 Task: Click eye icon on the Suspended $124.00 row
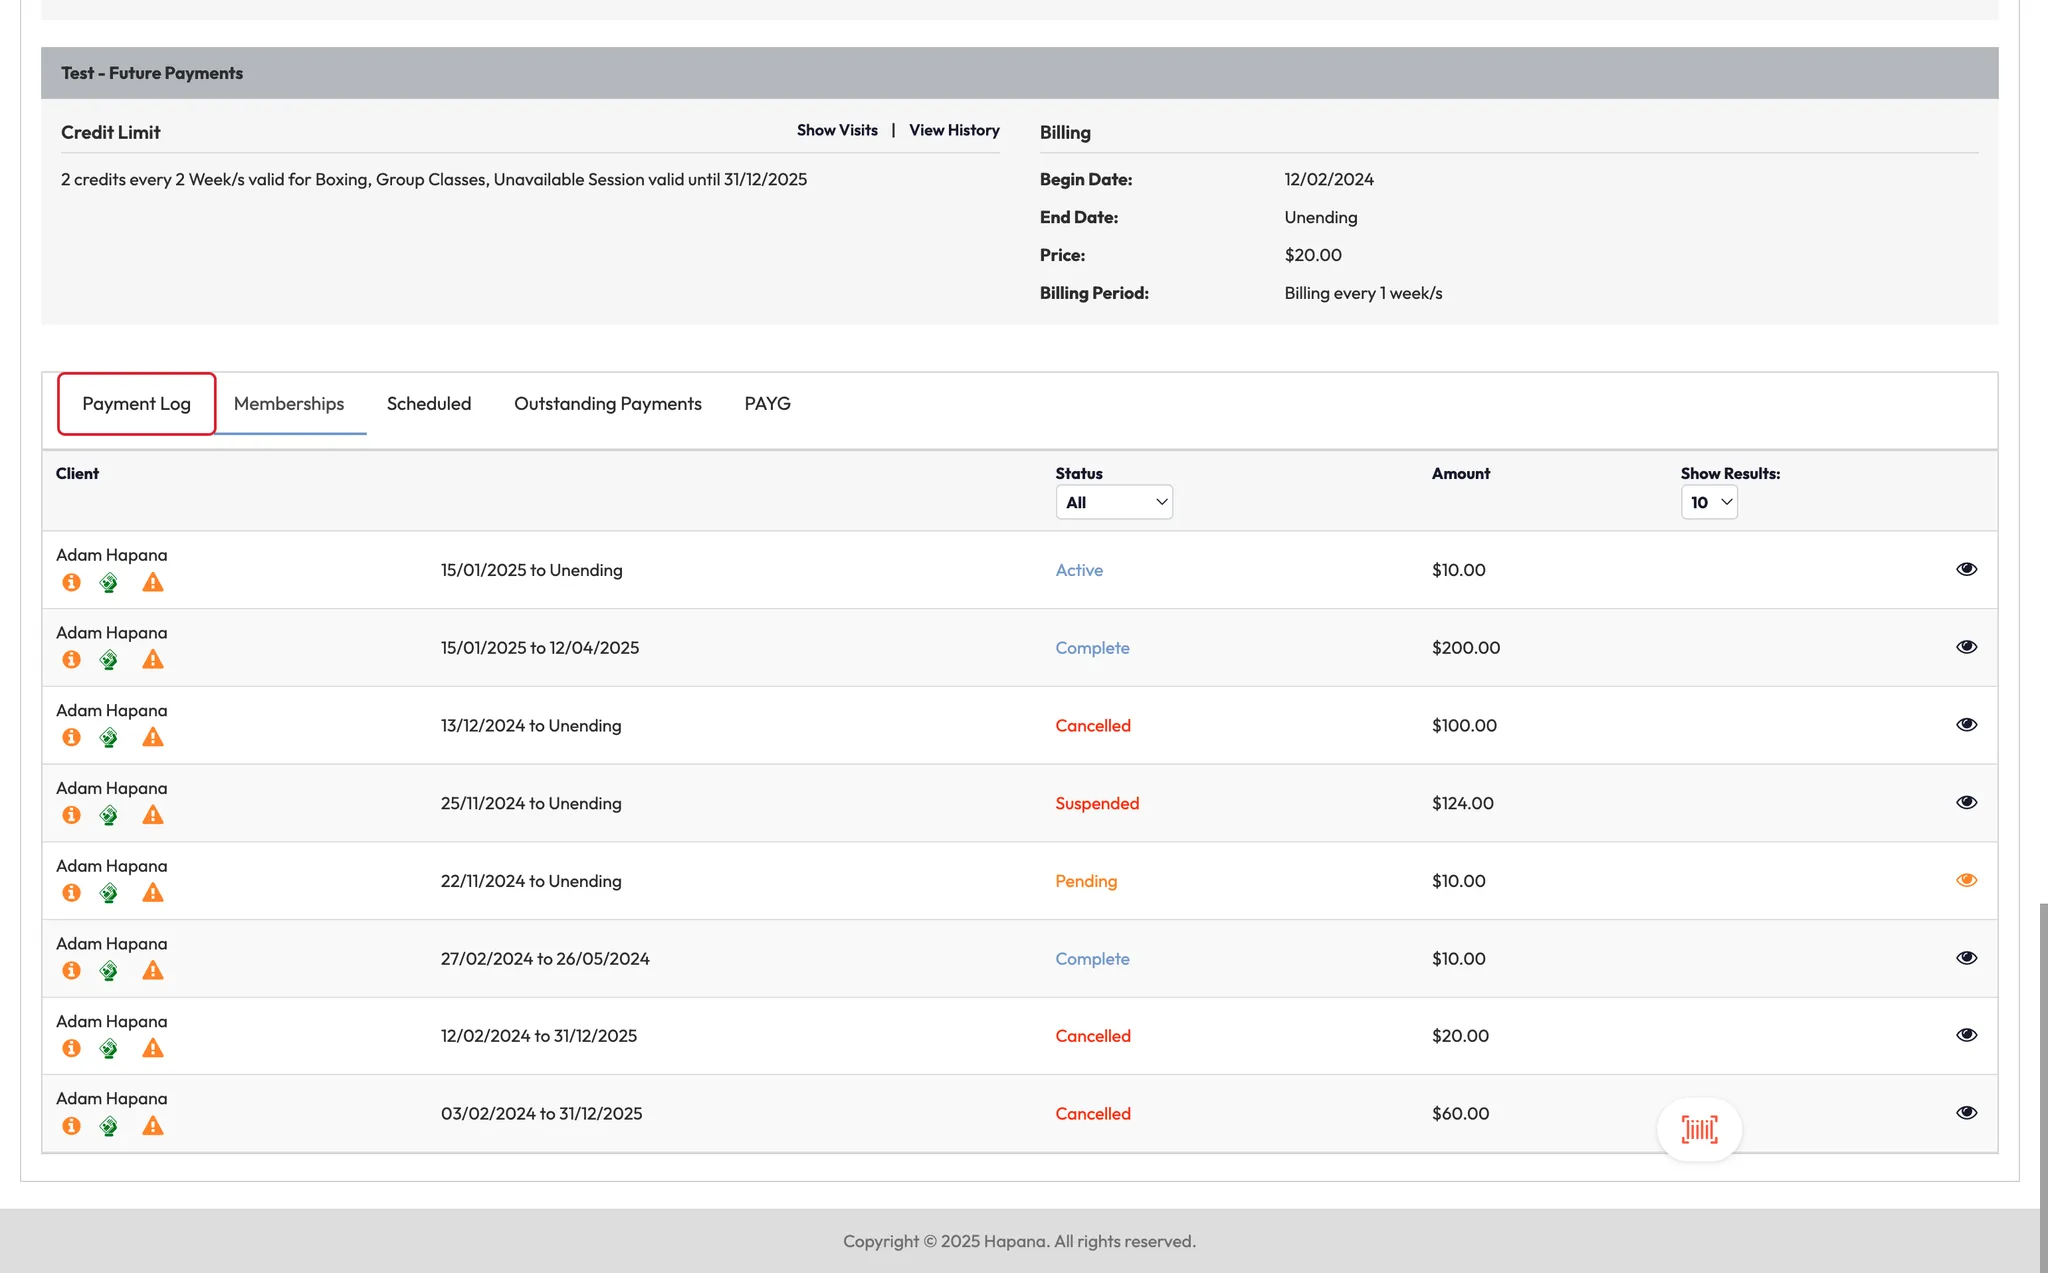point(1966,802)
